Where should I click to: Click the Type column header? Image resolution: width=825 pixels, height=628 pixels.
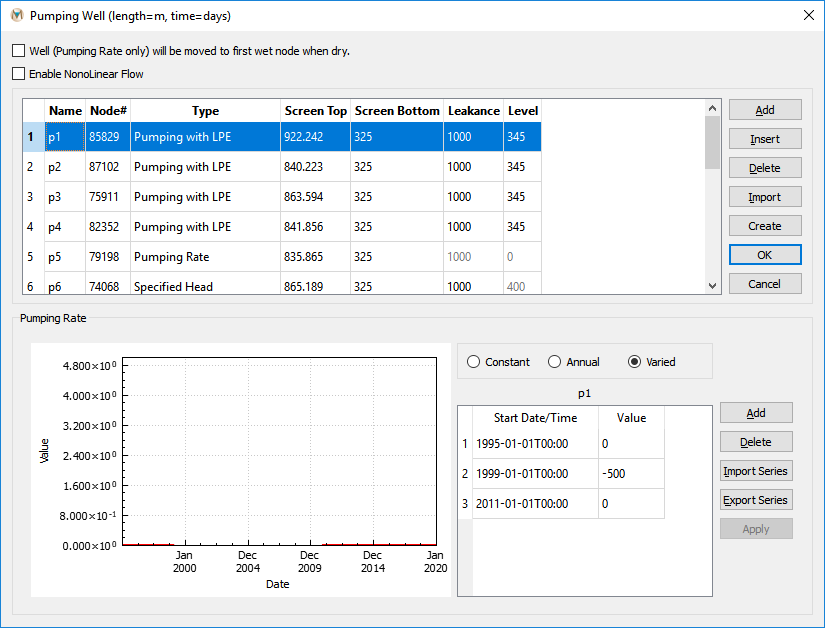click(x=205, y=110)
